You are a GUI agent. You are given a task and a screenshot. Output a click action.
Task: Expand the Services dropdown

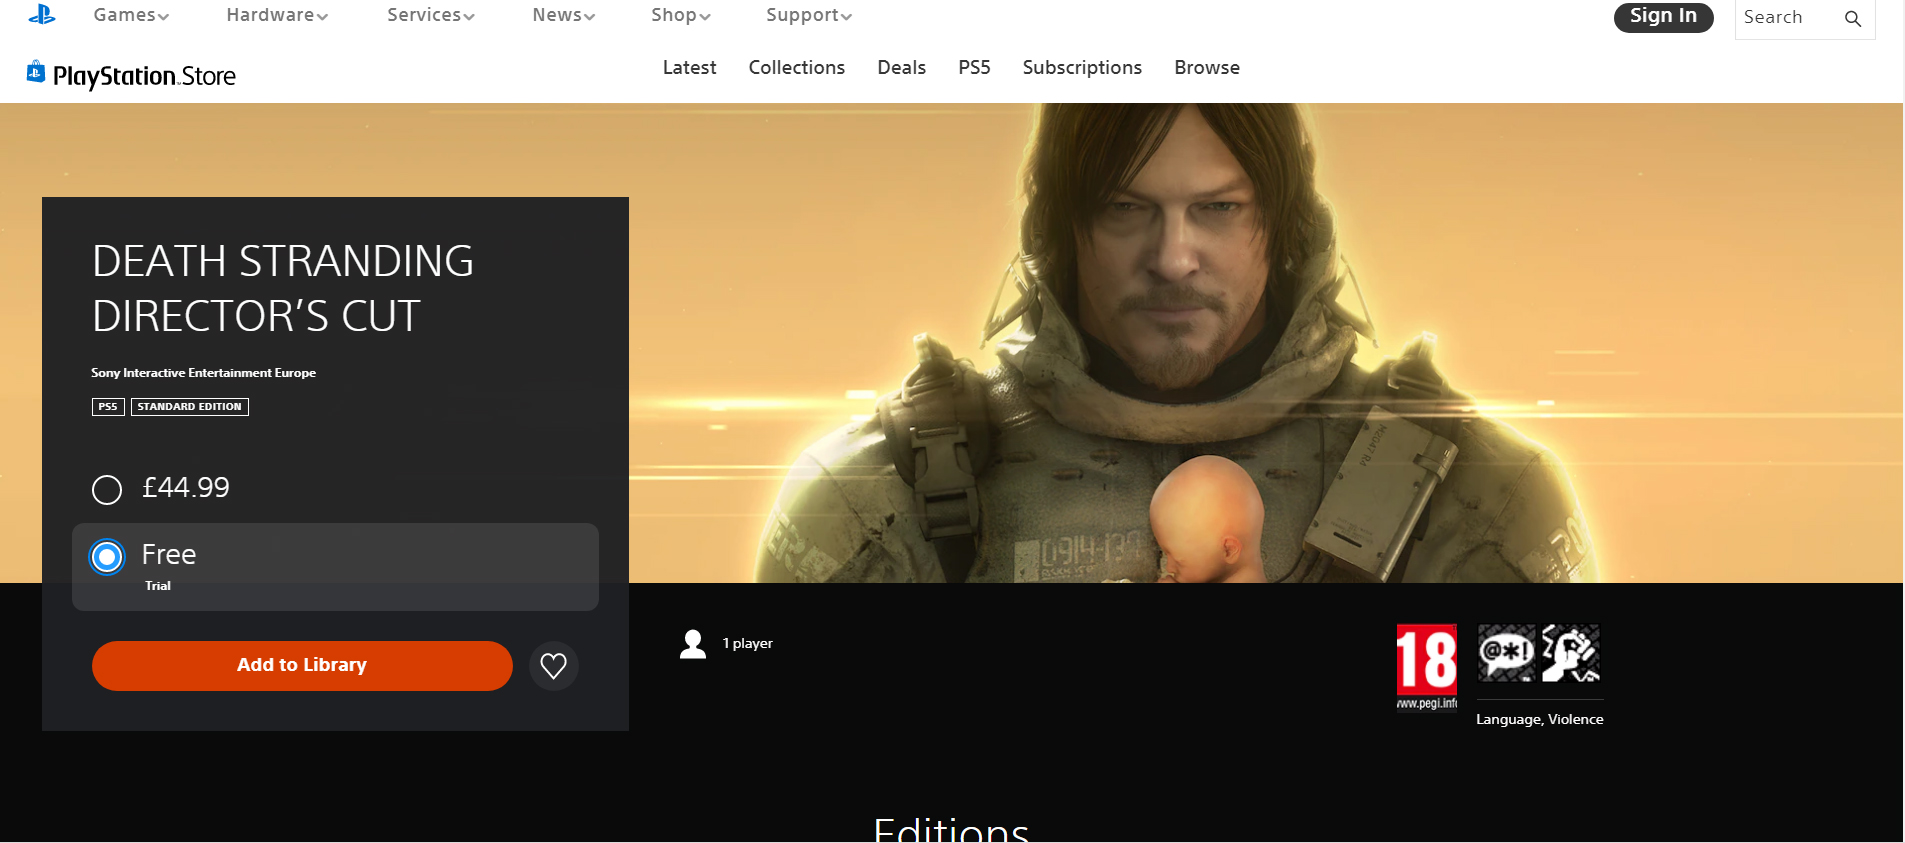(x=430, y=15)
